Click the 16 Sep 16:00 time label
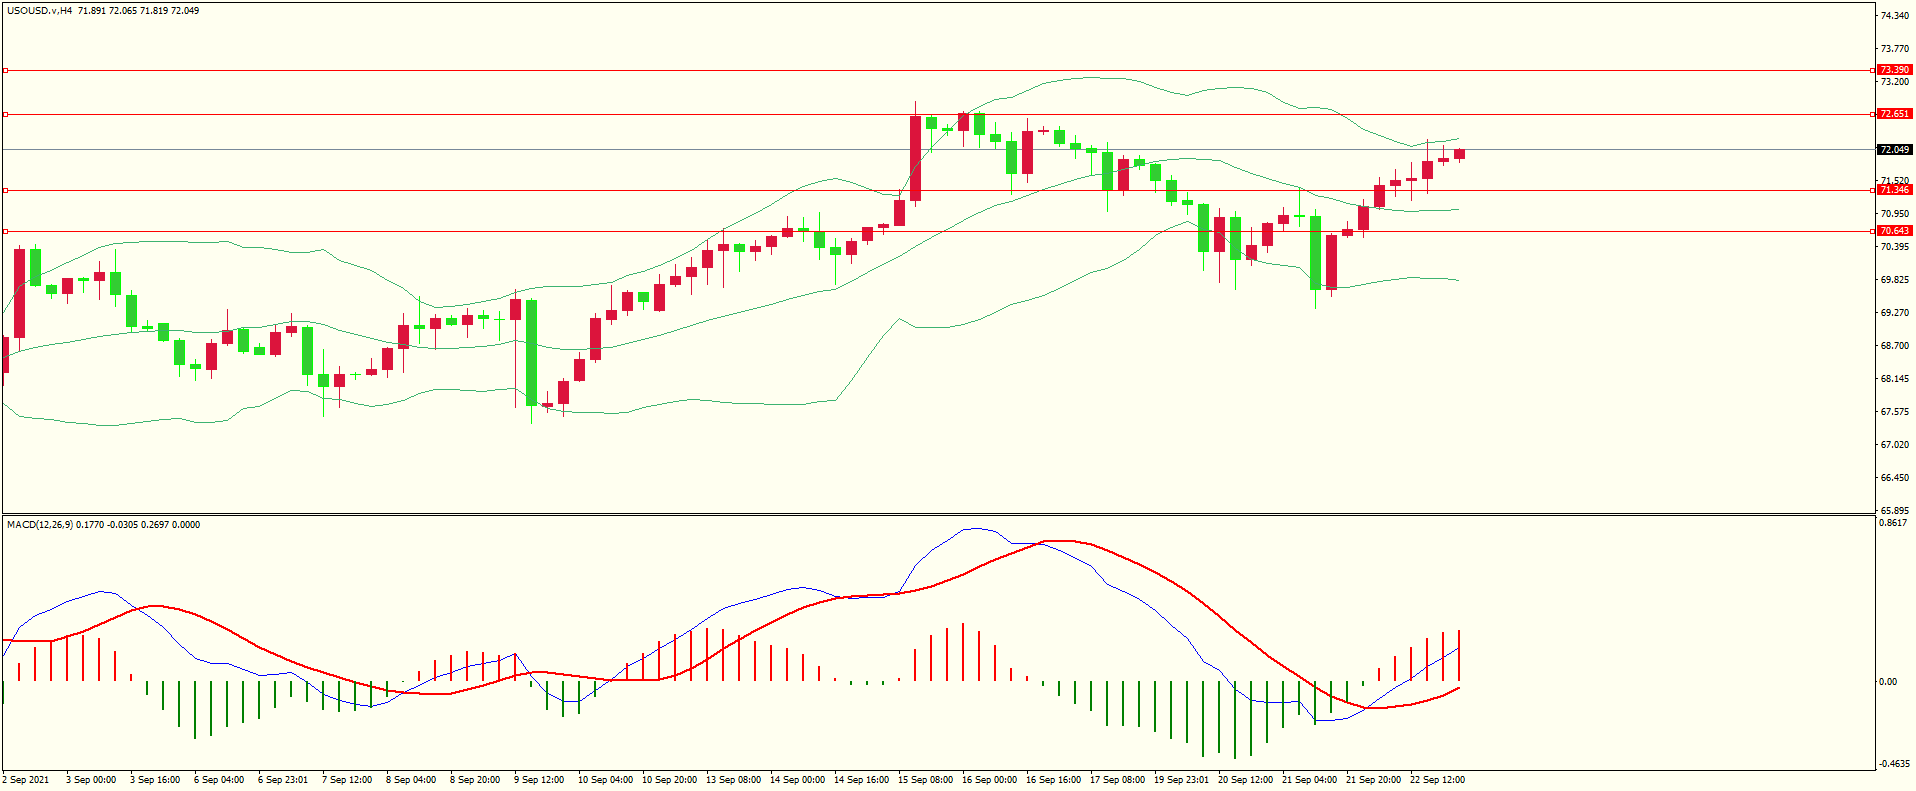Image resolution: width=1916 pixels, height=791 pixels. coord(1053,780)
